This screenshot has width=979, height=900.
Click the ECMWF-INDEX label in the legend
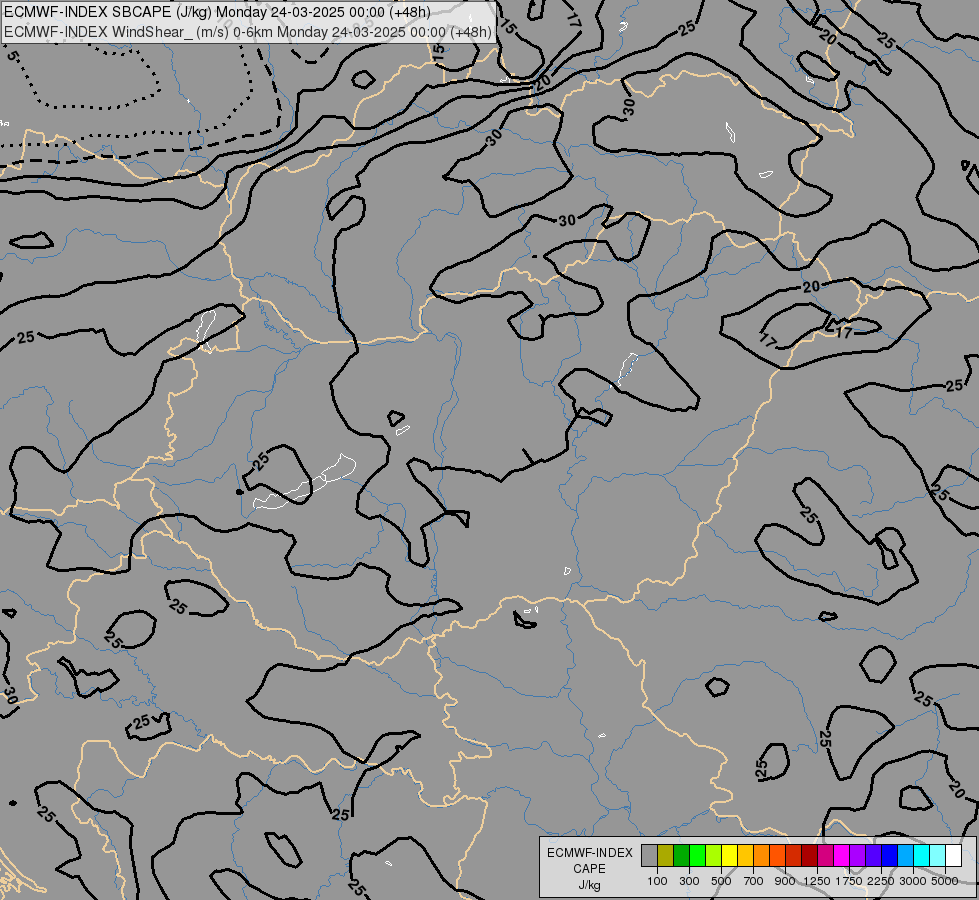590,853
